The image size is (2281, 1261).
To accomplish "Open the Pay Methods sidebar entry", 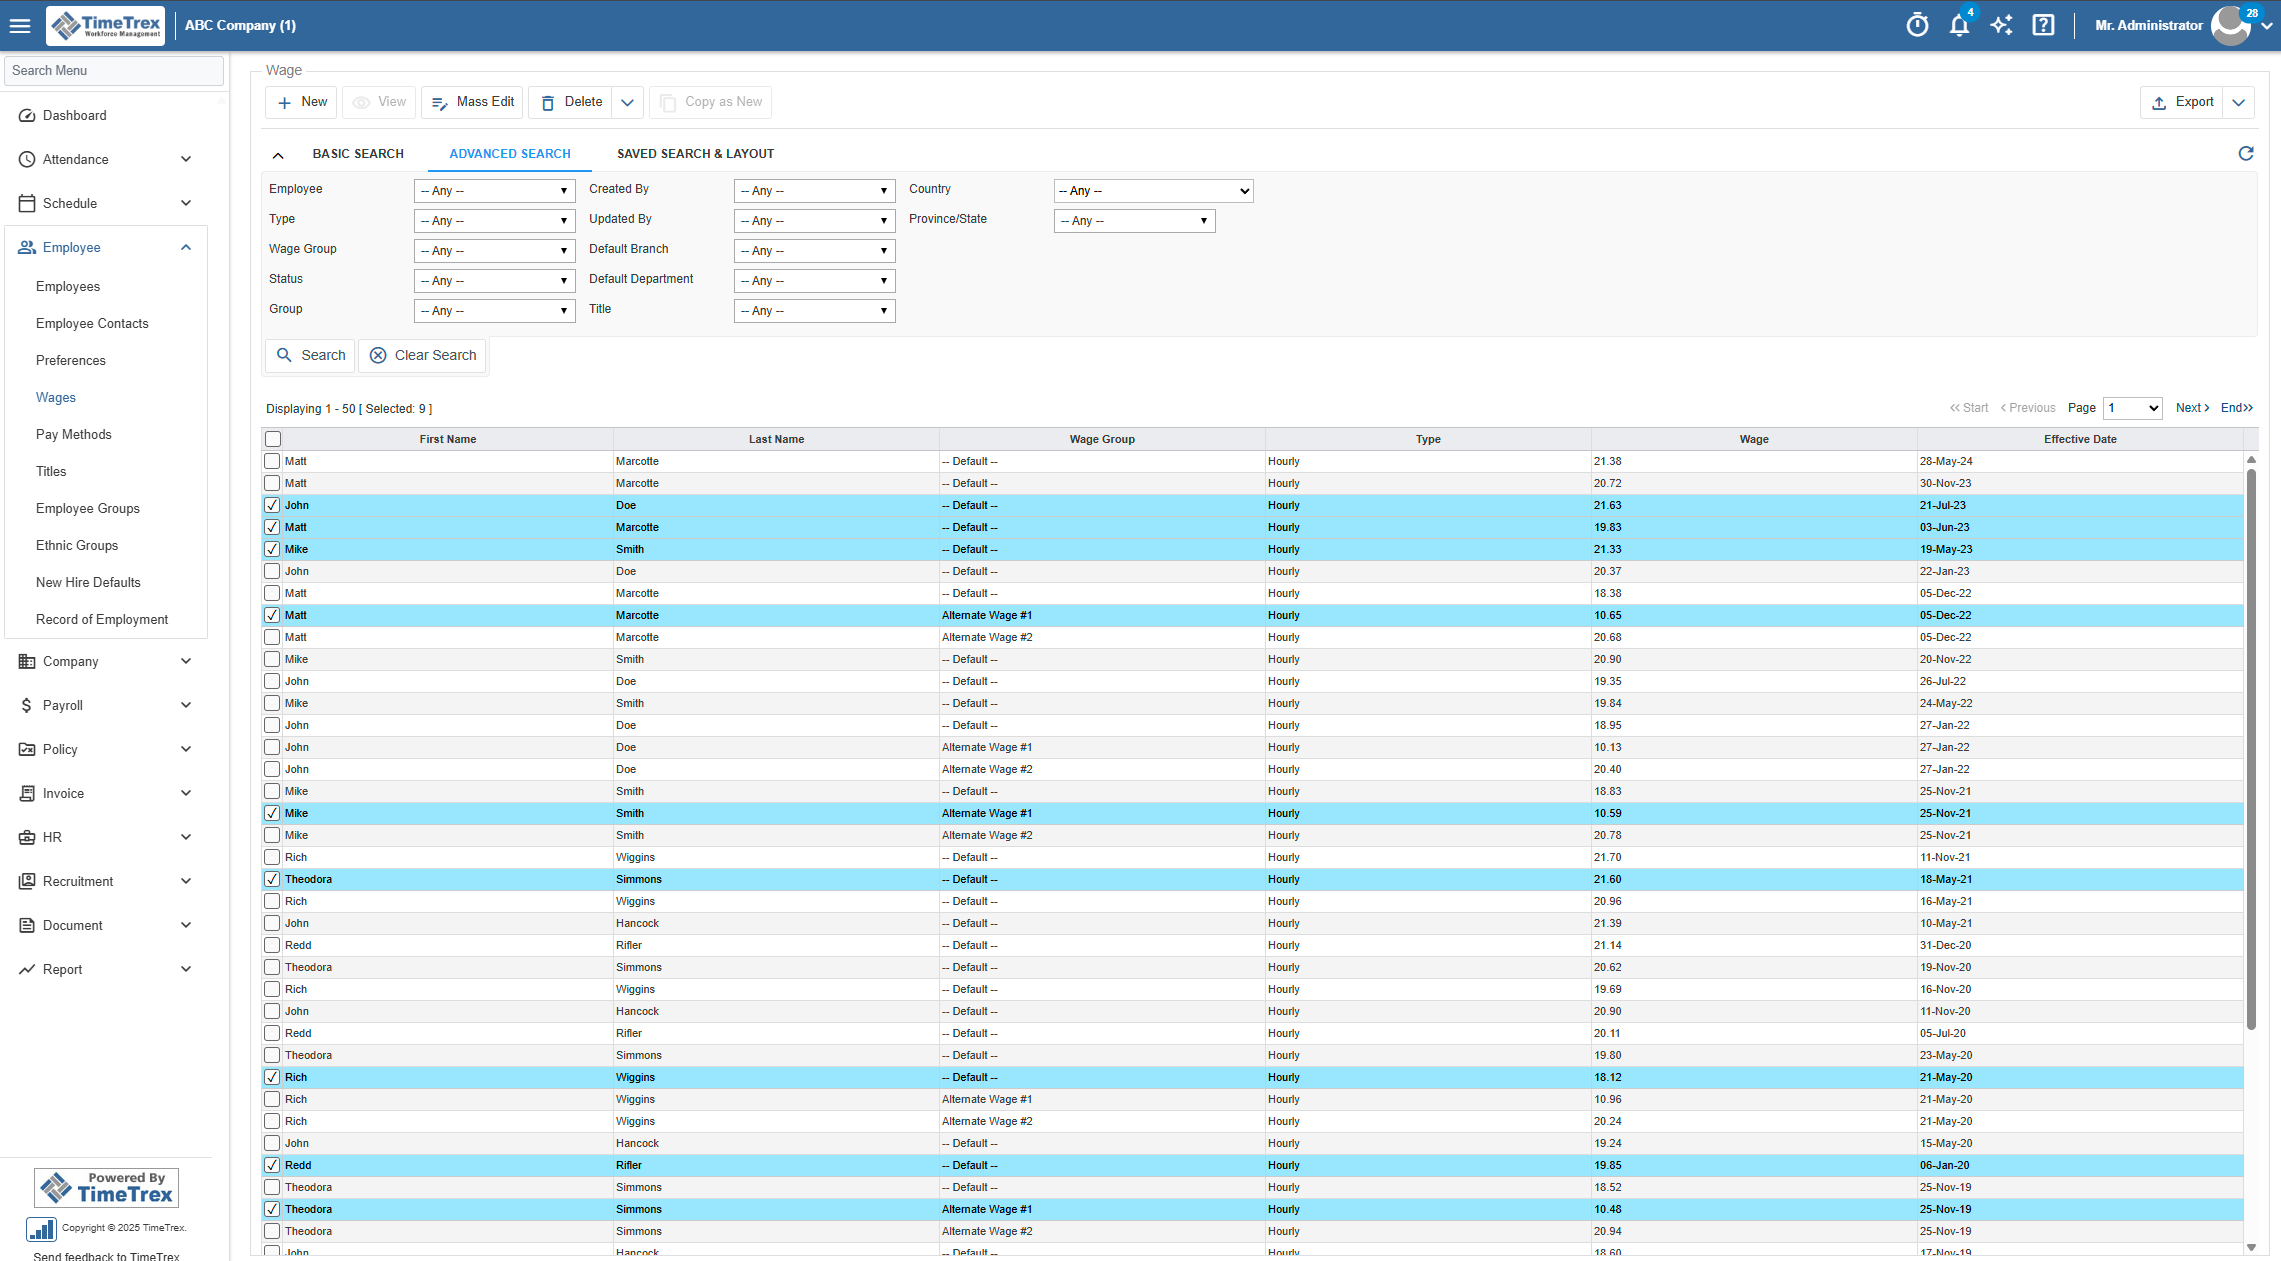I will [x=74, y=434].
